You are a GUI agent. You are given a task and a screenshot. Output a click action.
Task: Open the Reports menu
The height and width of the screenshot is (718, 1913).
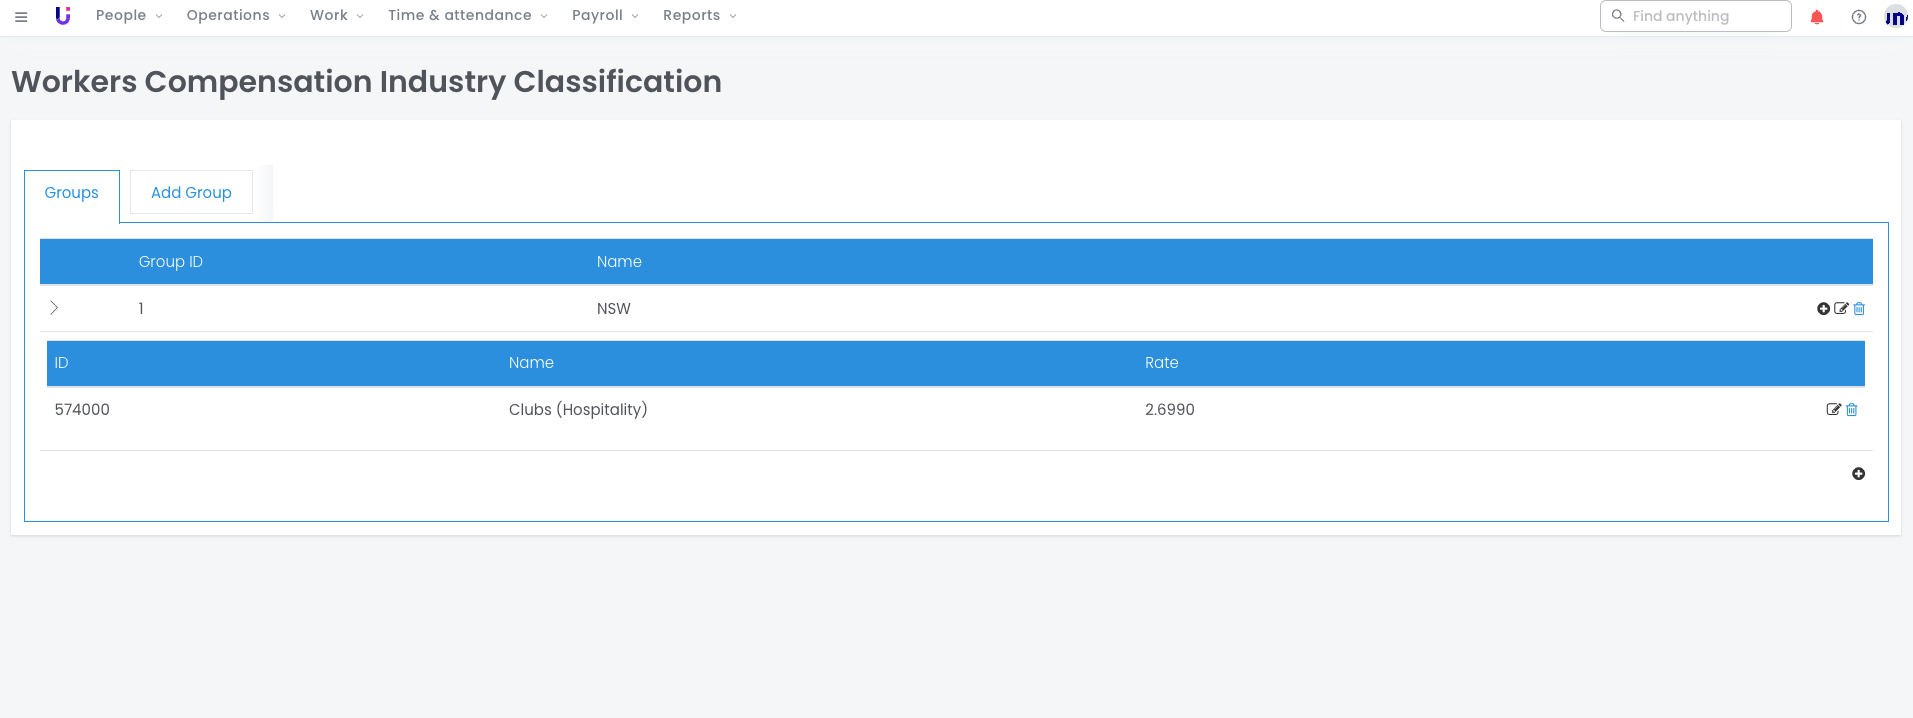click(x=699, y=16)
